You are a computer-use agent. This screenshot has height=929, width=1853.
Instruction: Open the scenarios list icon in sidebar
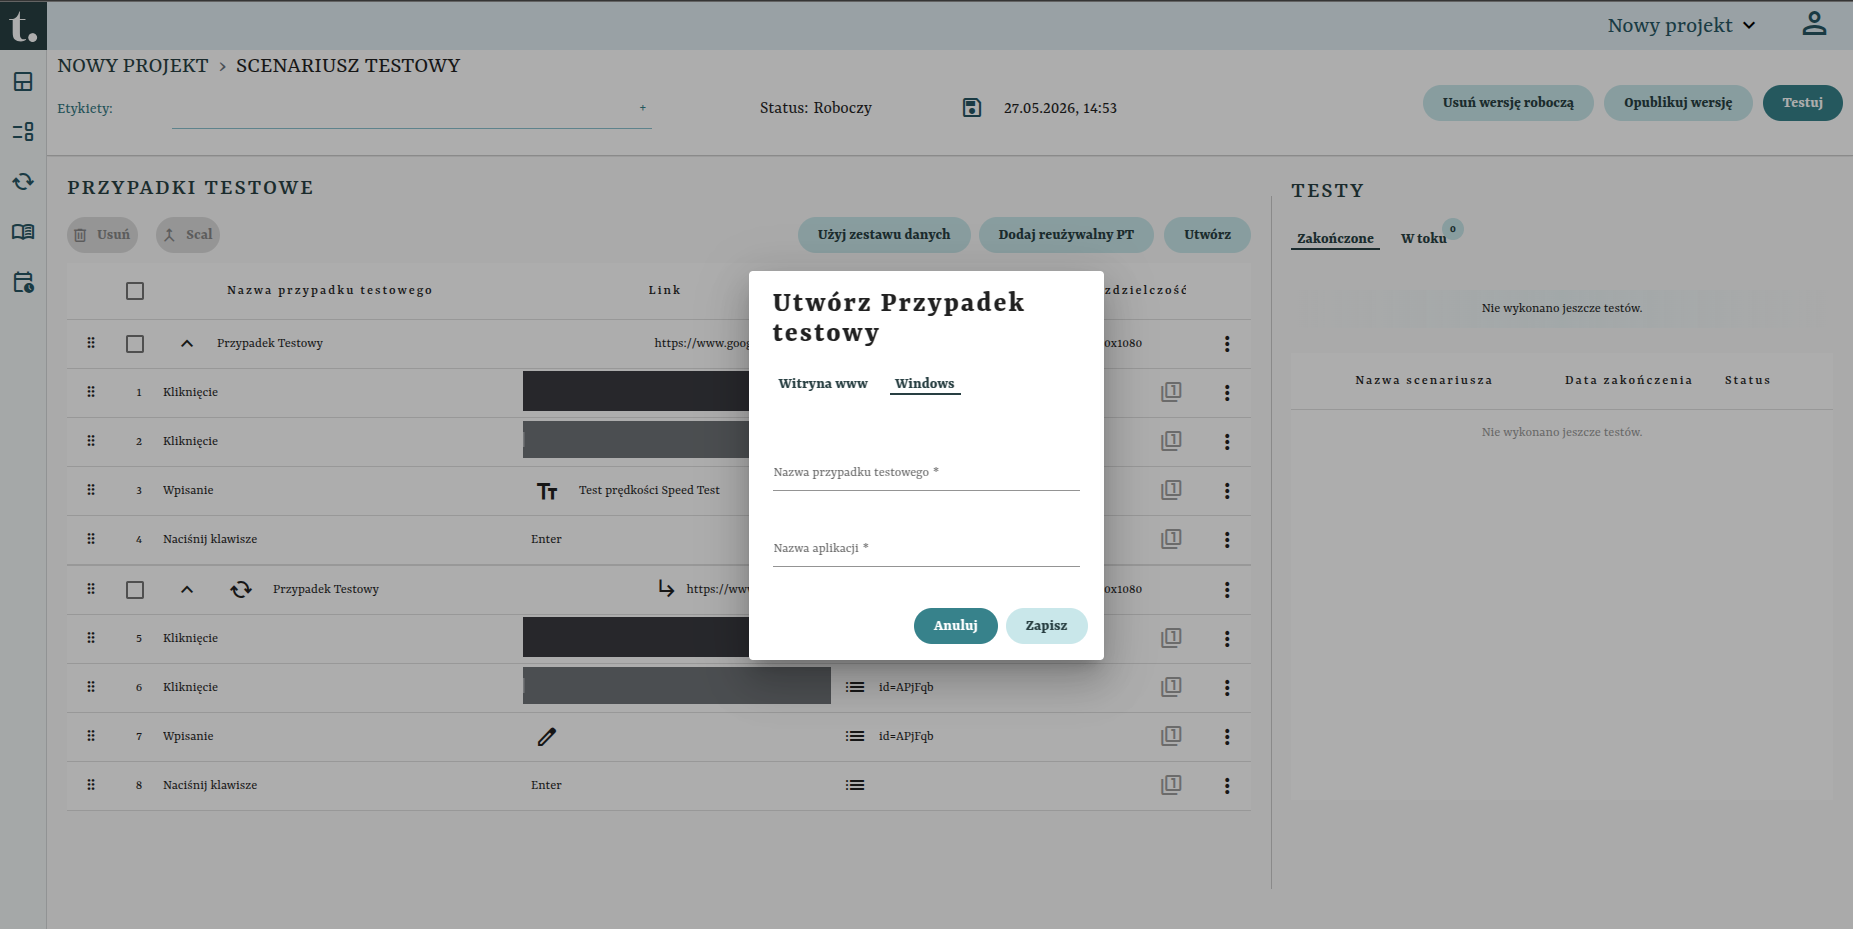(23, 132)
